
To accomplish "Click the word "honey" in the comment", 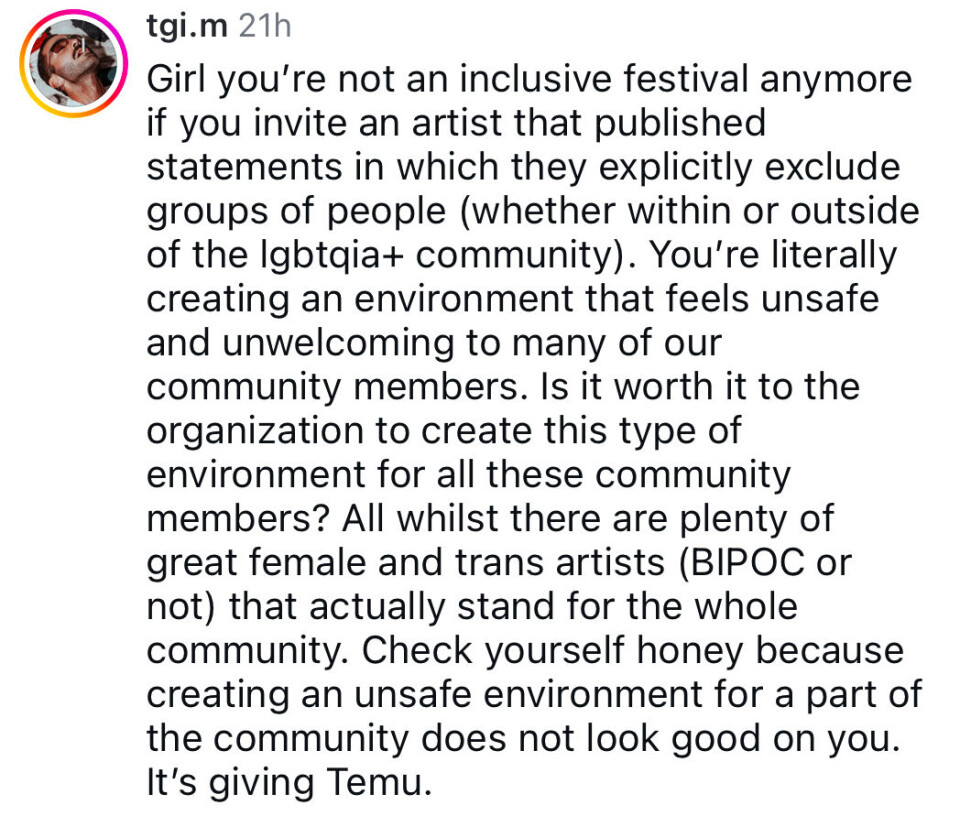I will [682, 651].
